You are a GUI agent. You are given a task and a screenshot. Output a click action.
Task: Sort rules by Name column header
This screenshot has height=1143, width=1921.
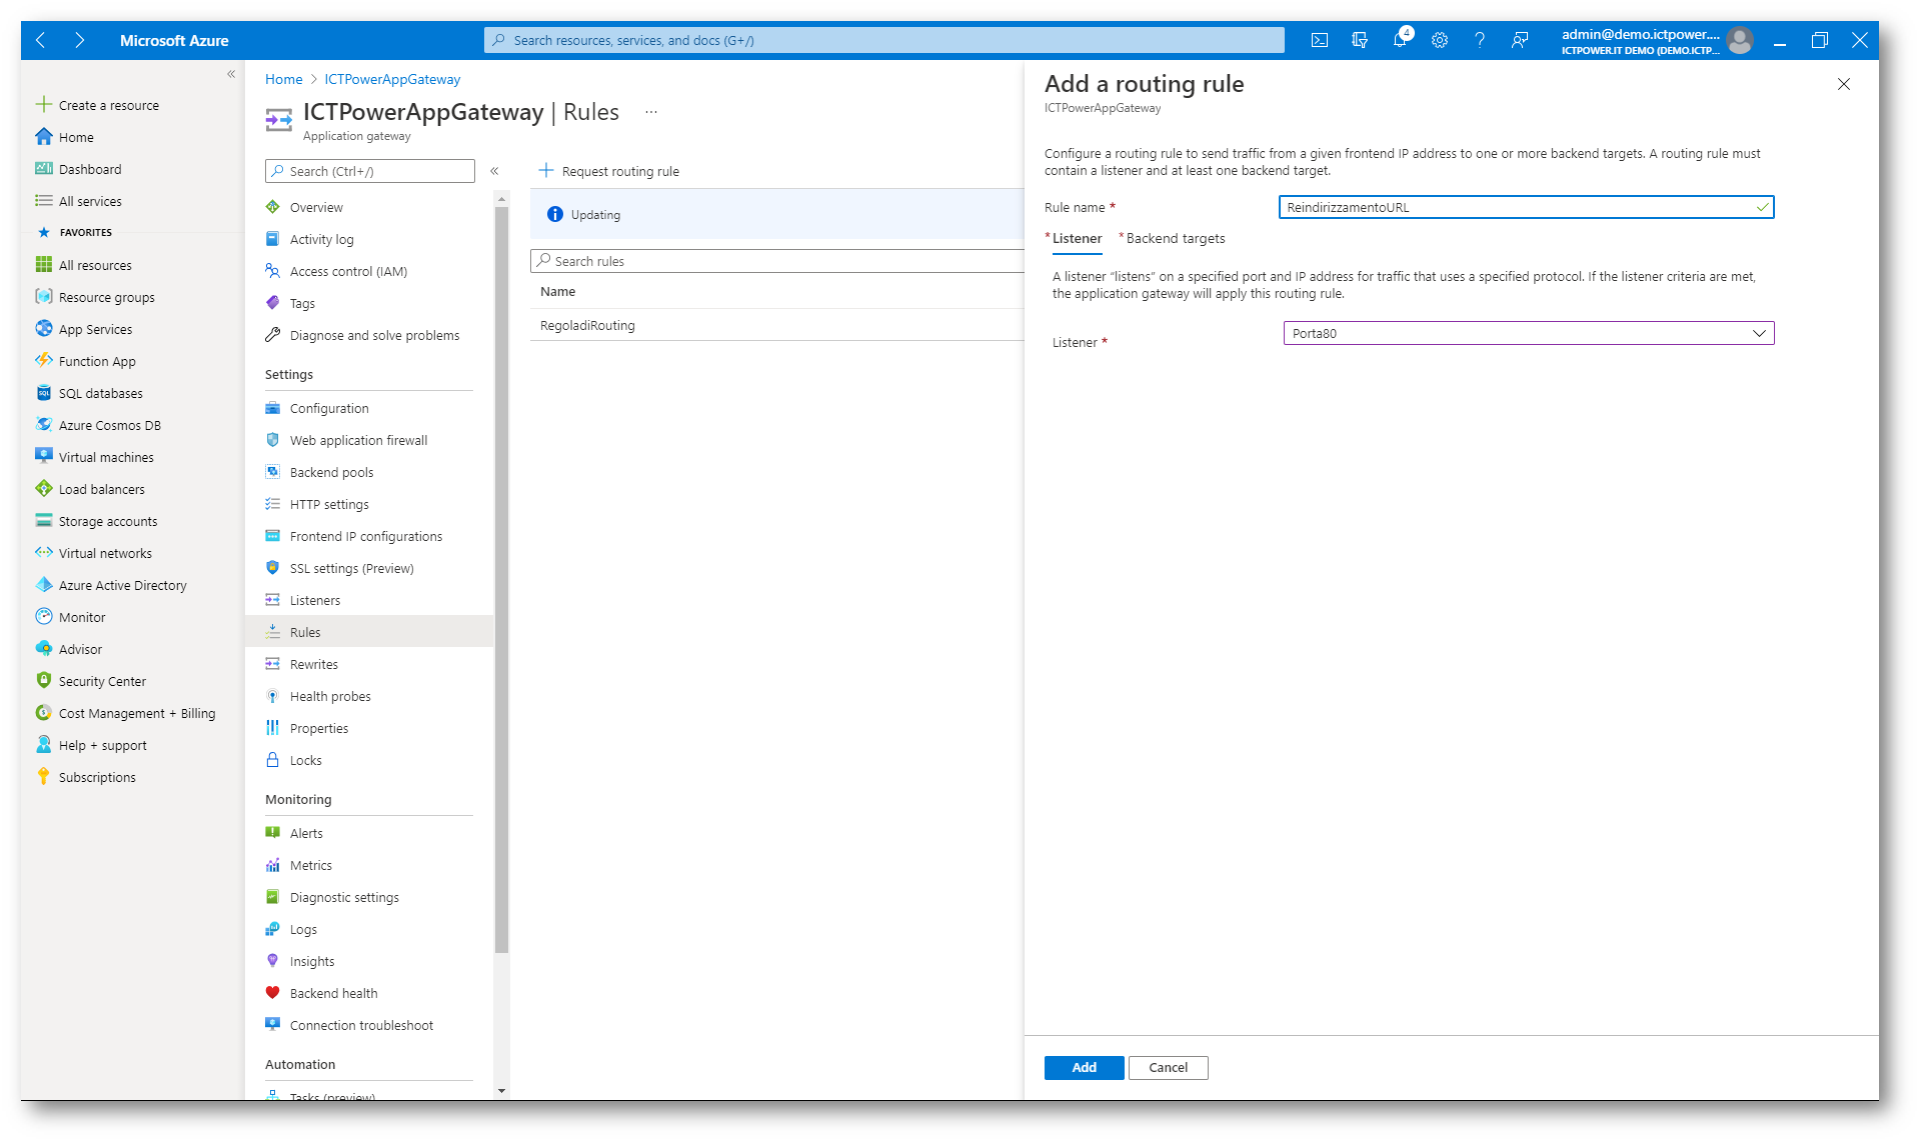557,291
